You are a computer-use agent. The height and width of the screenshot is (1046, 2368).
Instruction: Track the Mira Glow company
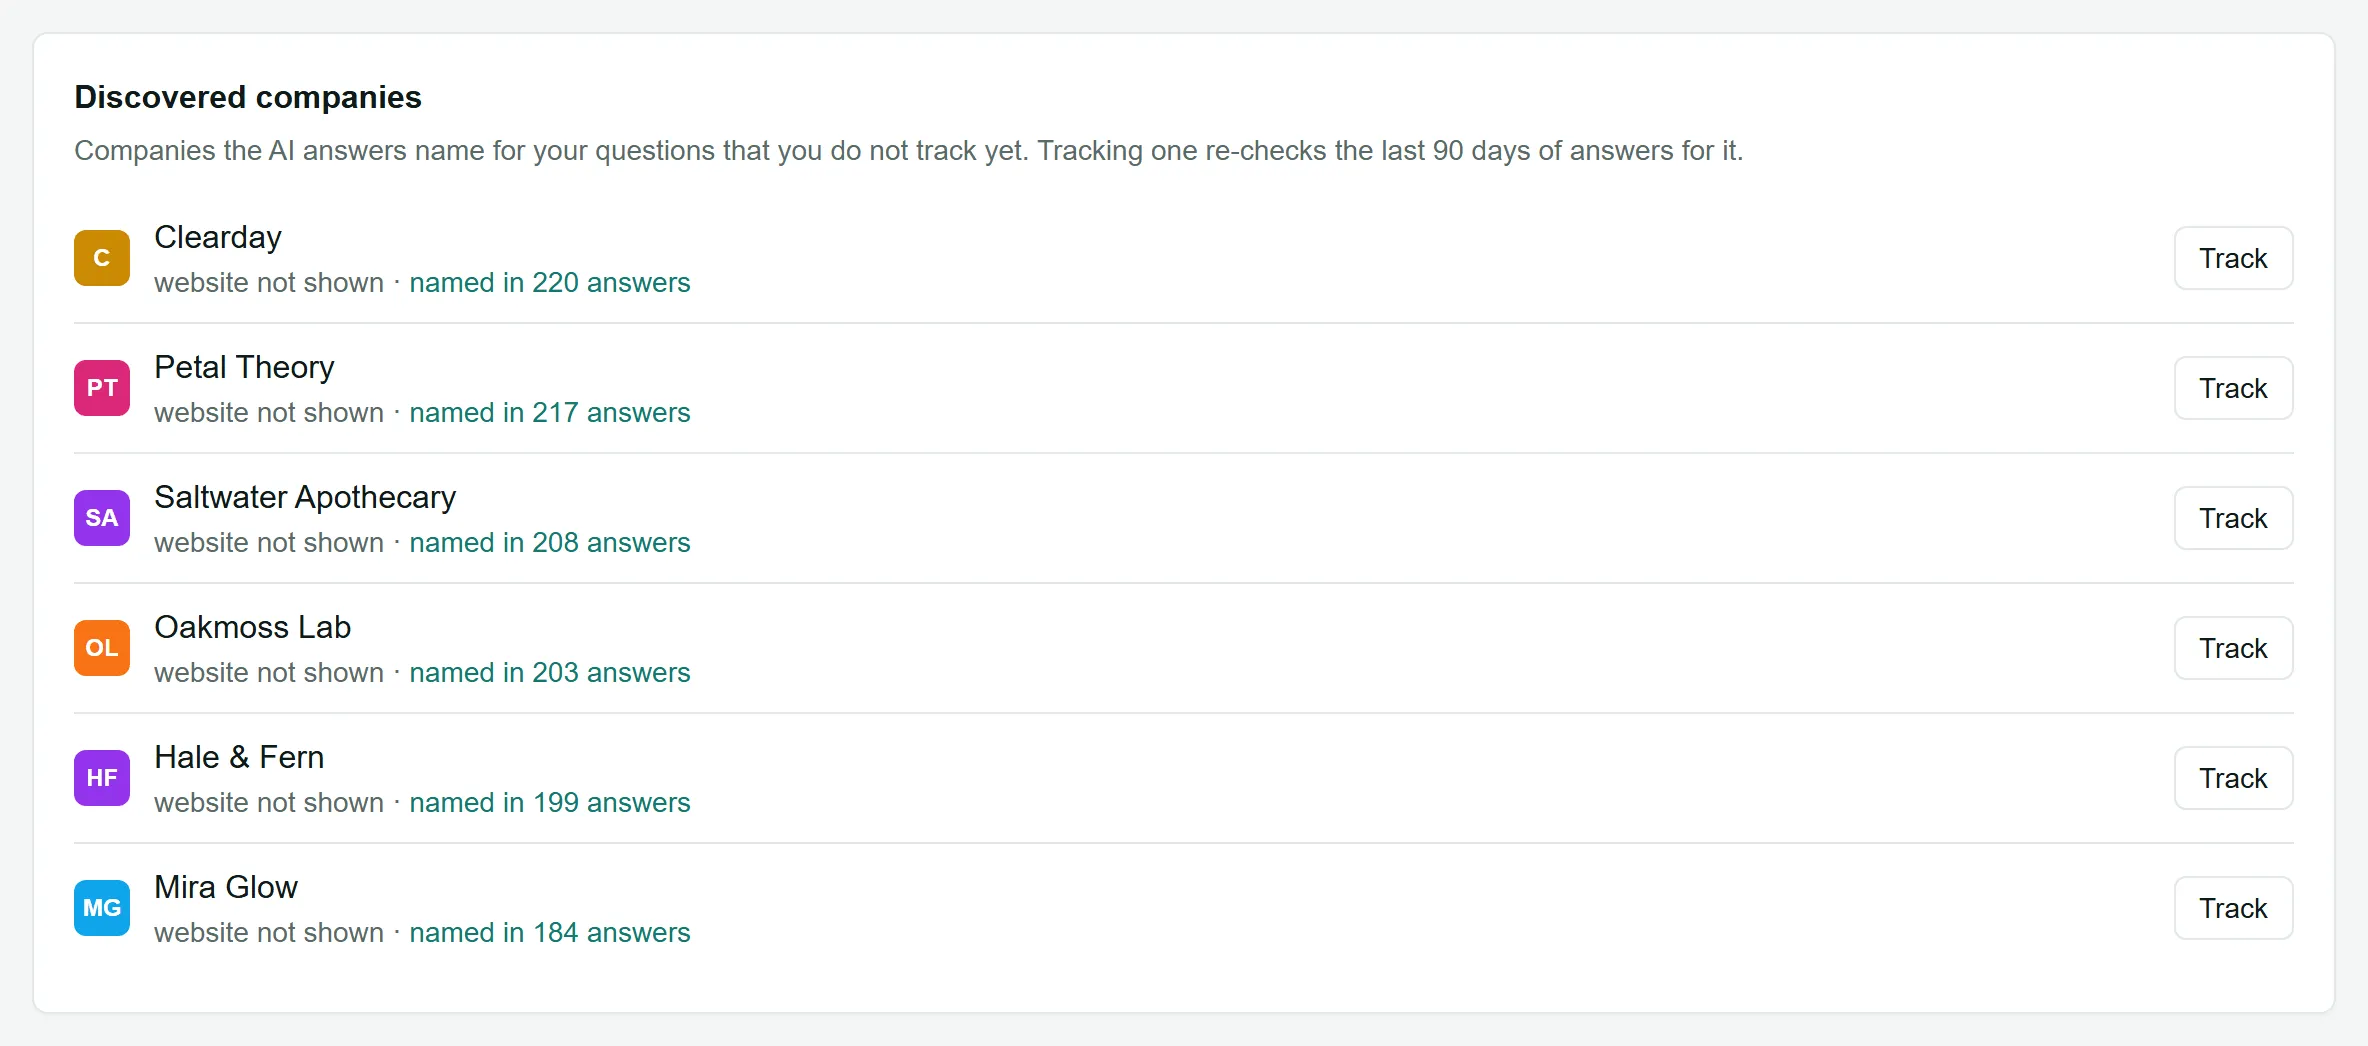(x=2233, y=908)
